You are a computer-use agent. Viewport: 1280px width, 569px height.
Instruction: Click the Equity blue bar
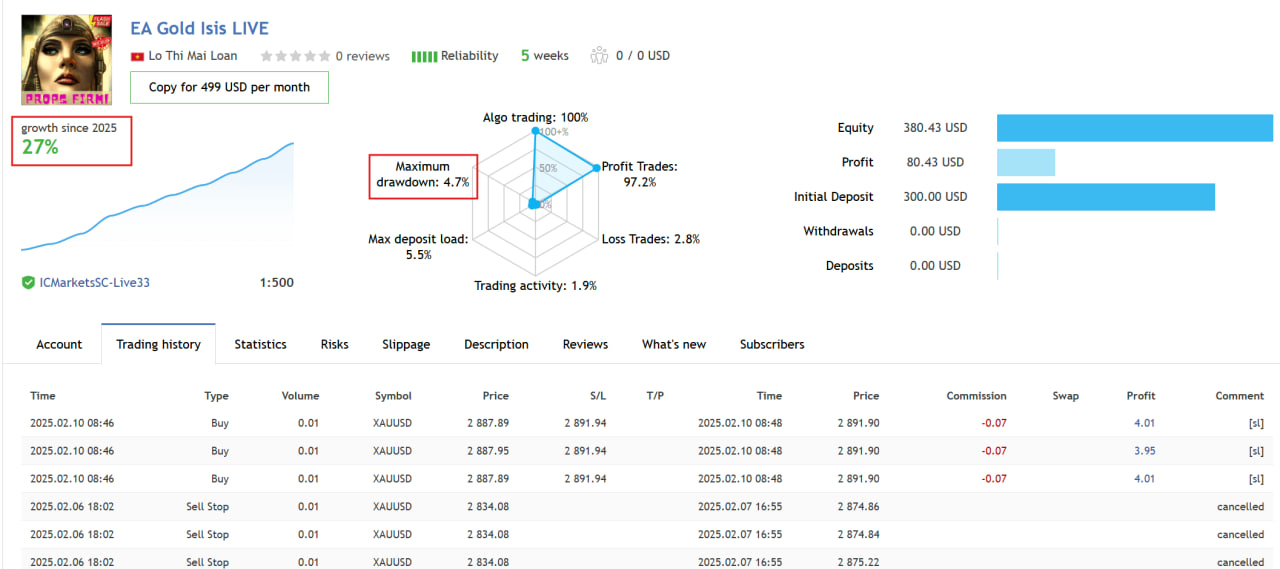tap(1135, 128)
